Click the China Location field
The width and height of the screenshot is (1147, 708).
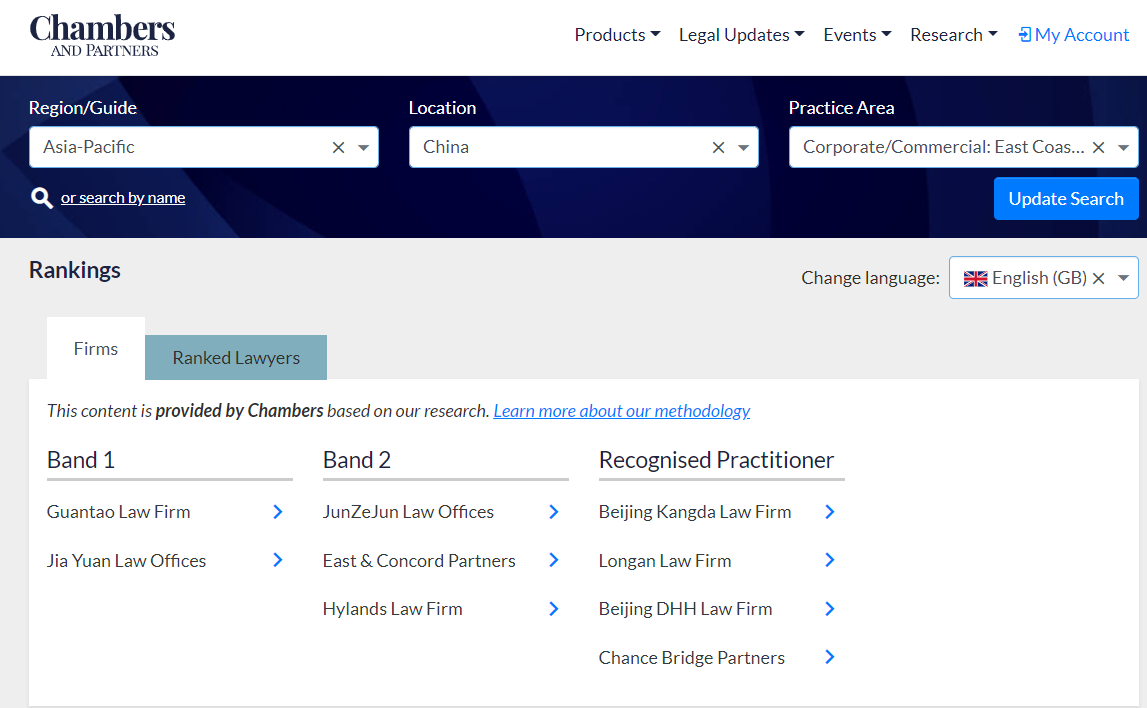coord(584,147)
